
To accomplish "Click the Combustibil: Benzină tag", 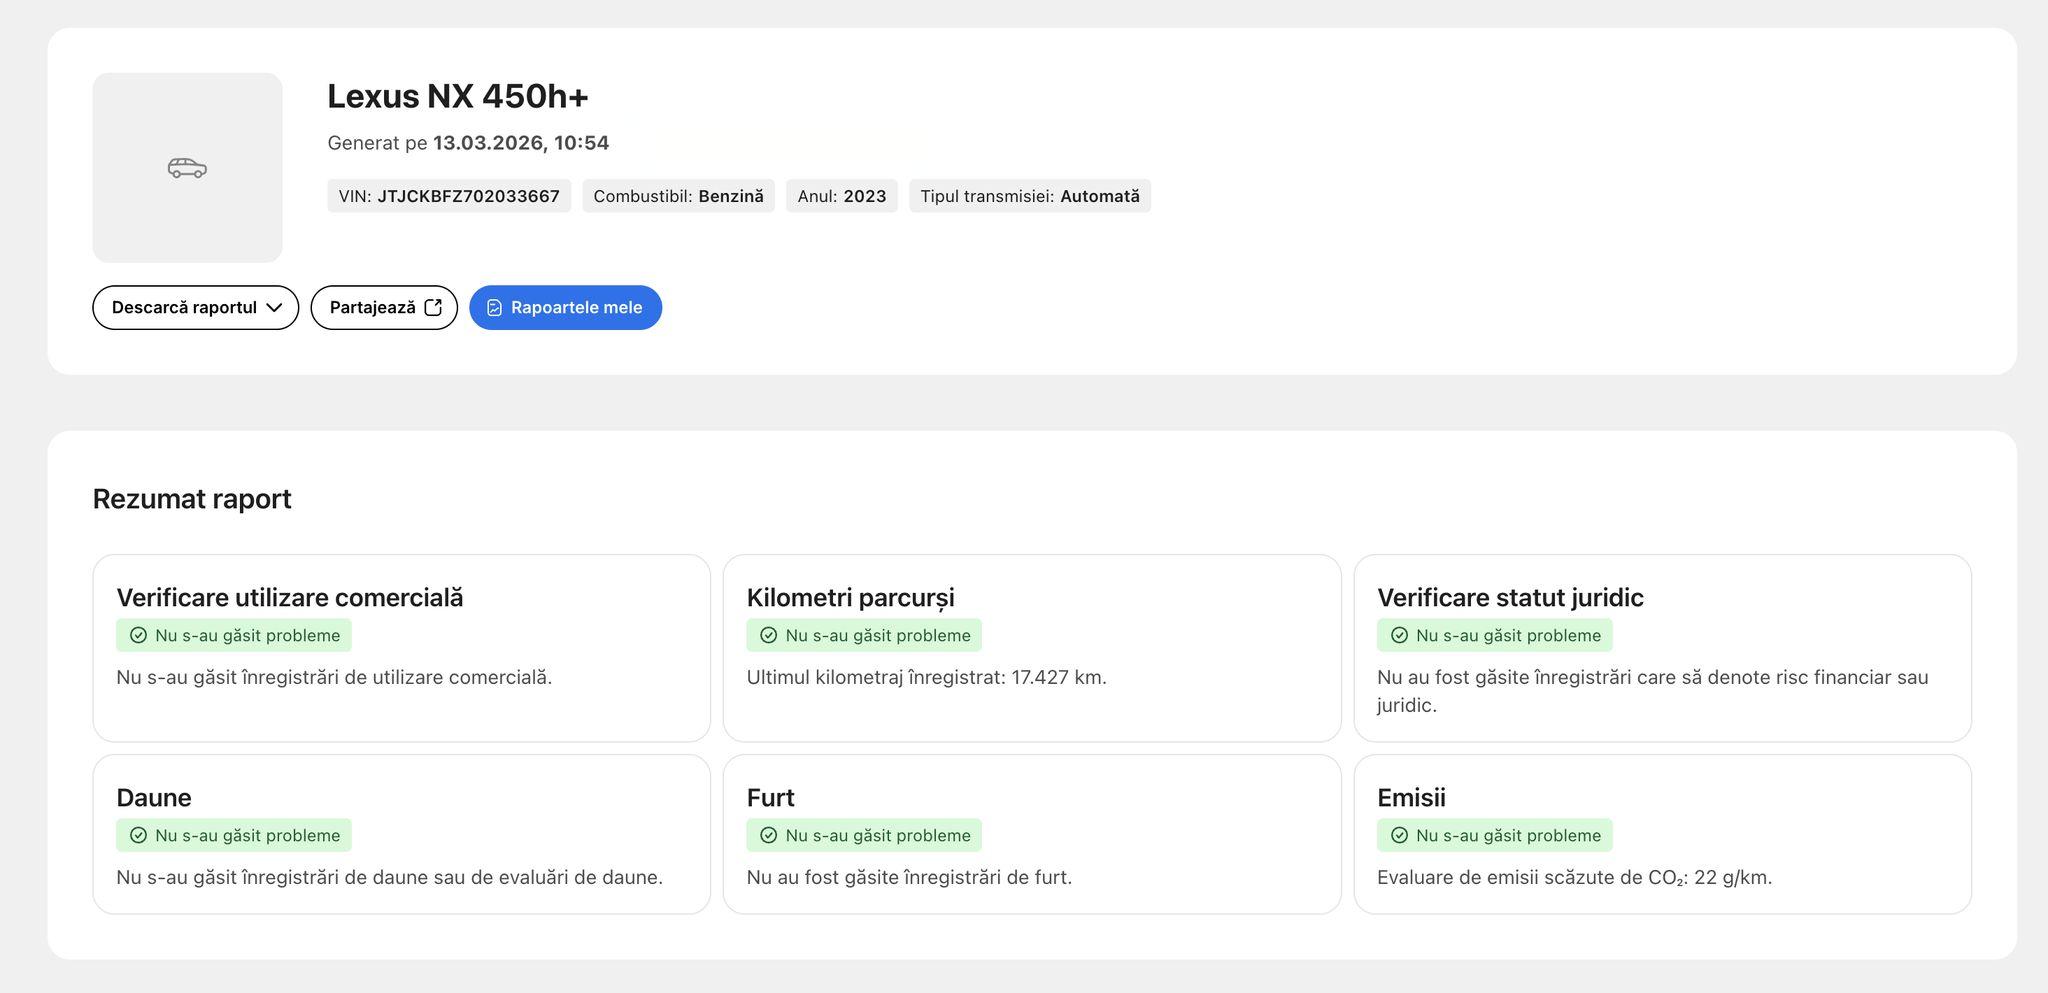I will click(678, 196).
